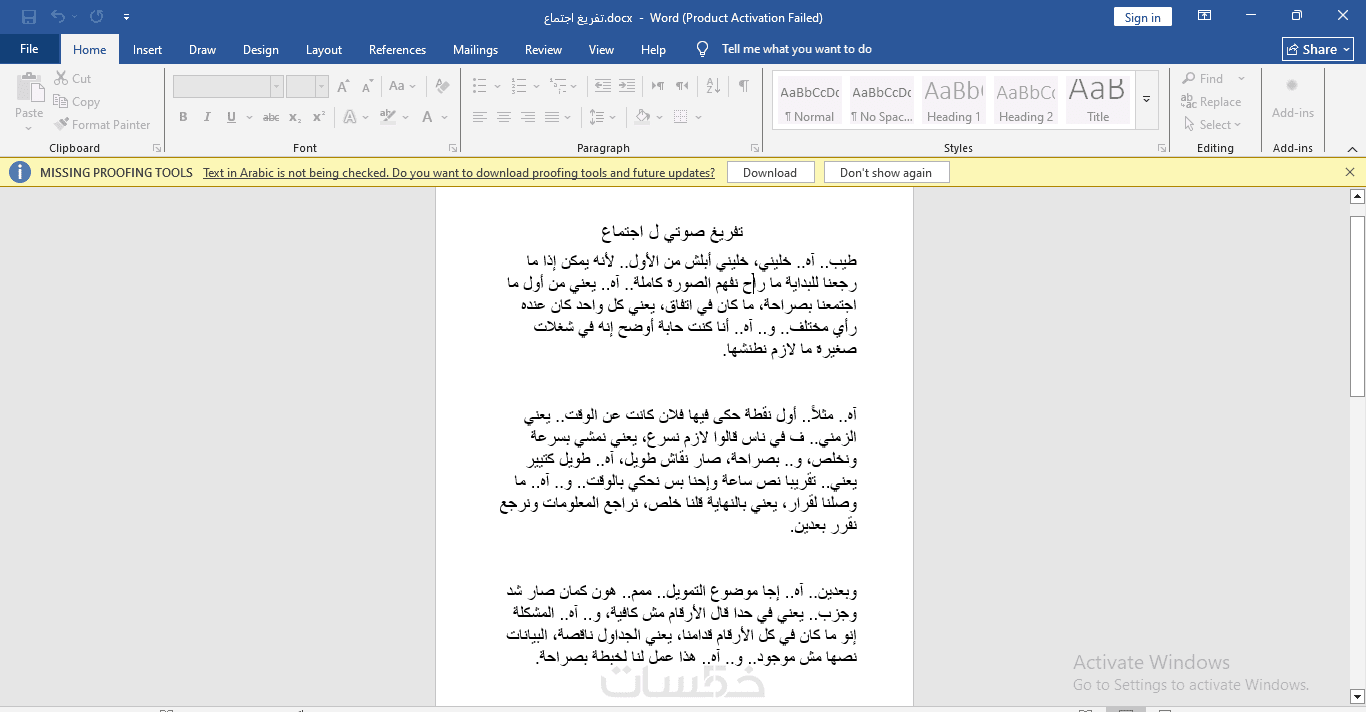Viewport: 1366px width, 712px height.
Task: Apply the Normal style
Action: coord(810,100)
